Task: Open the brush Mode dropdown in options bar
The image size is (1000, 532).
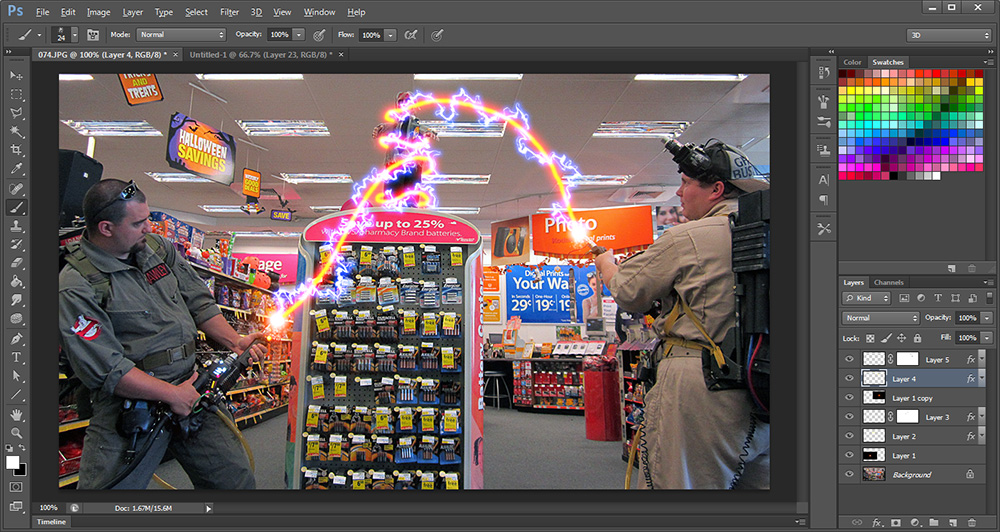Action: tap(182, 34)
